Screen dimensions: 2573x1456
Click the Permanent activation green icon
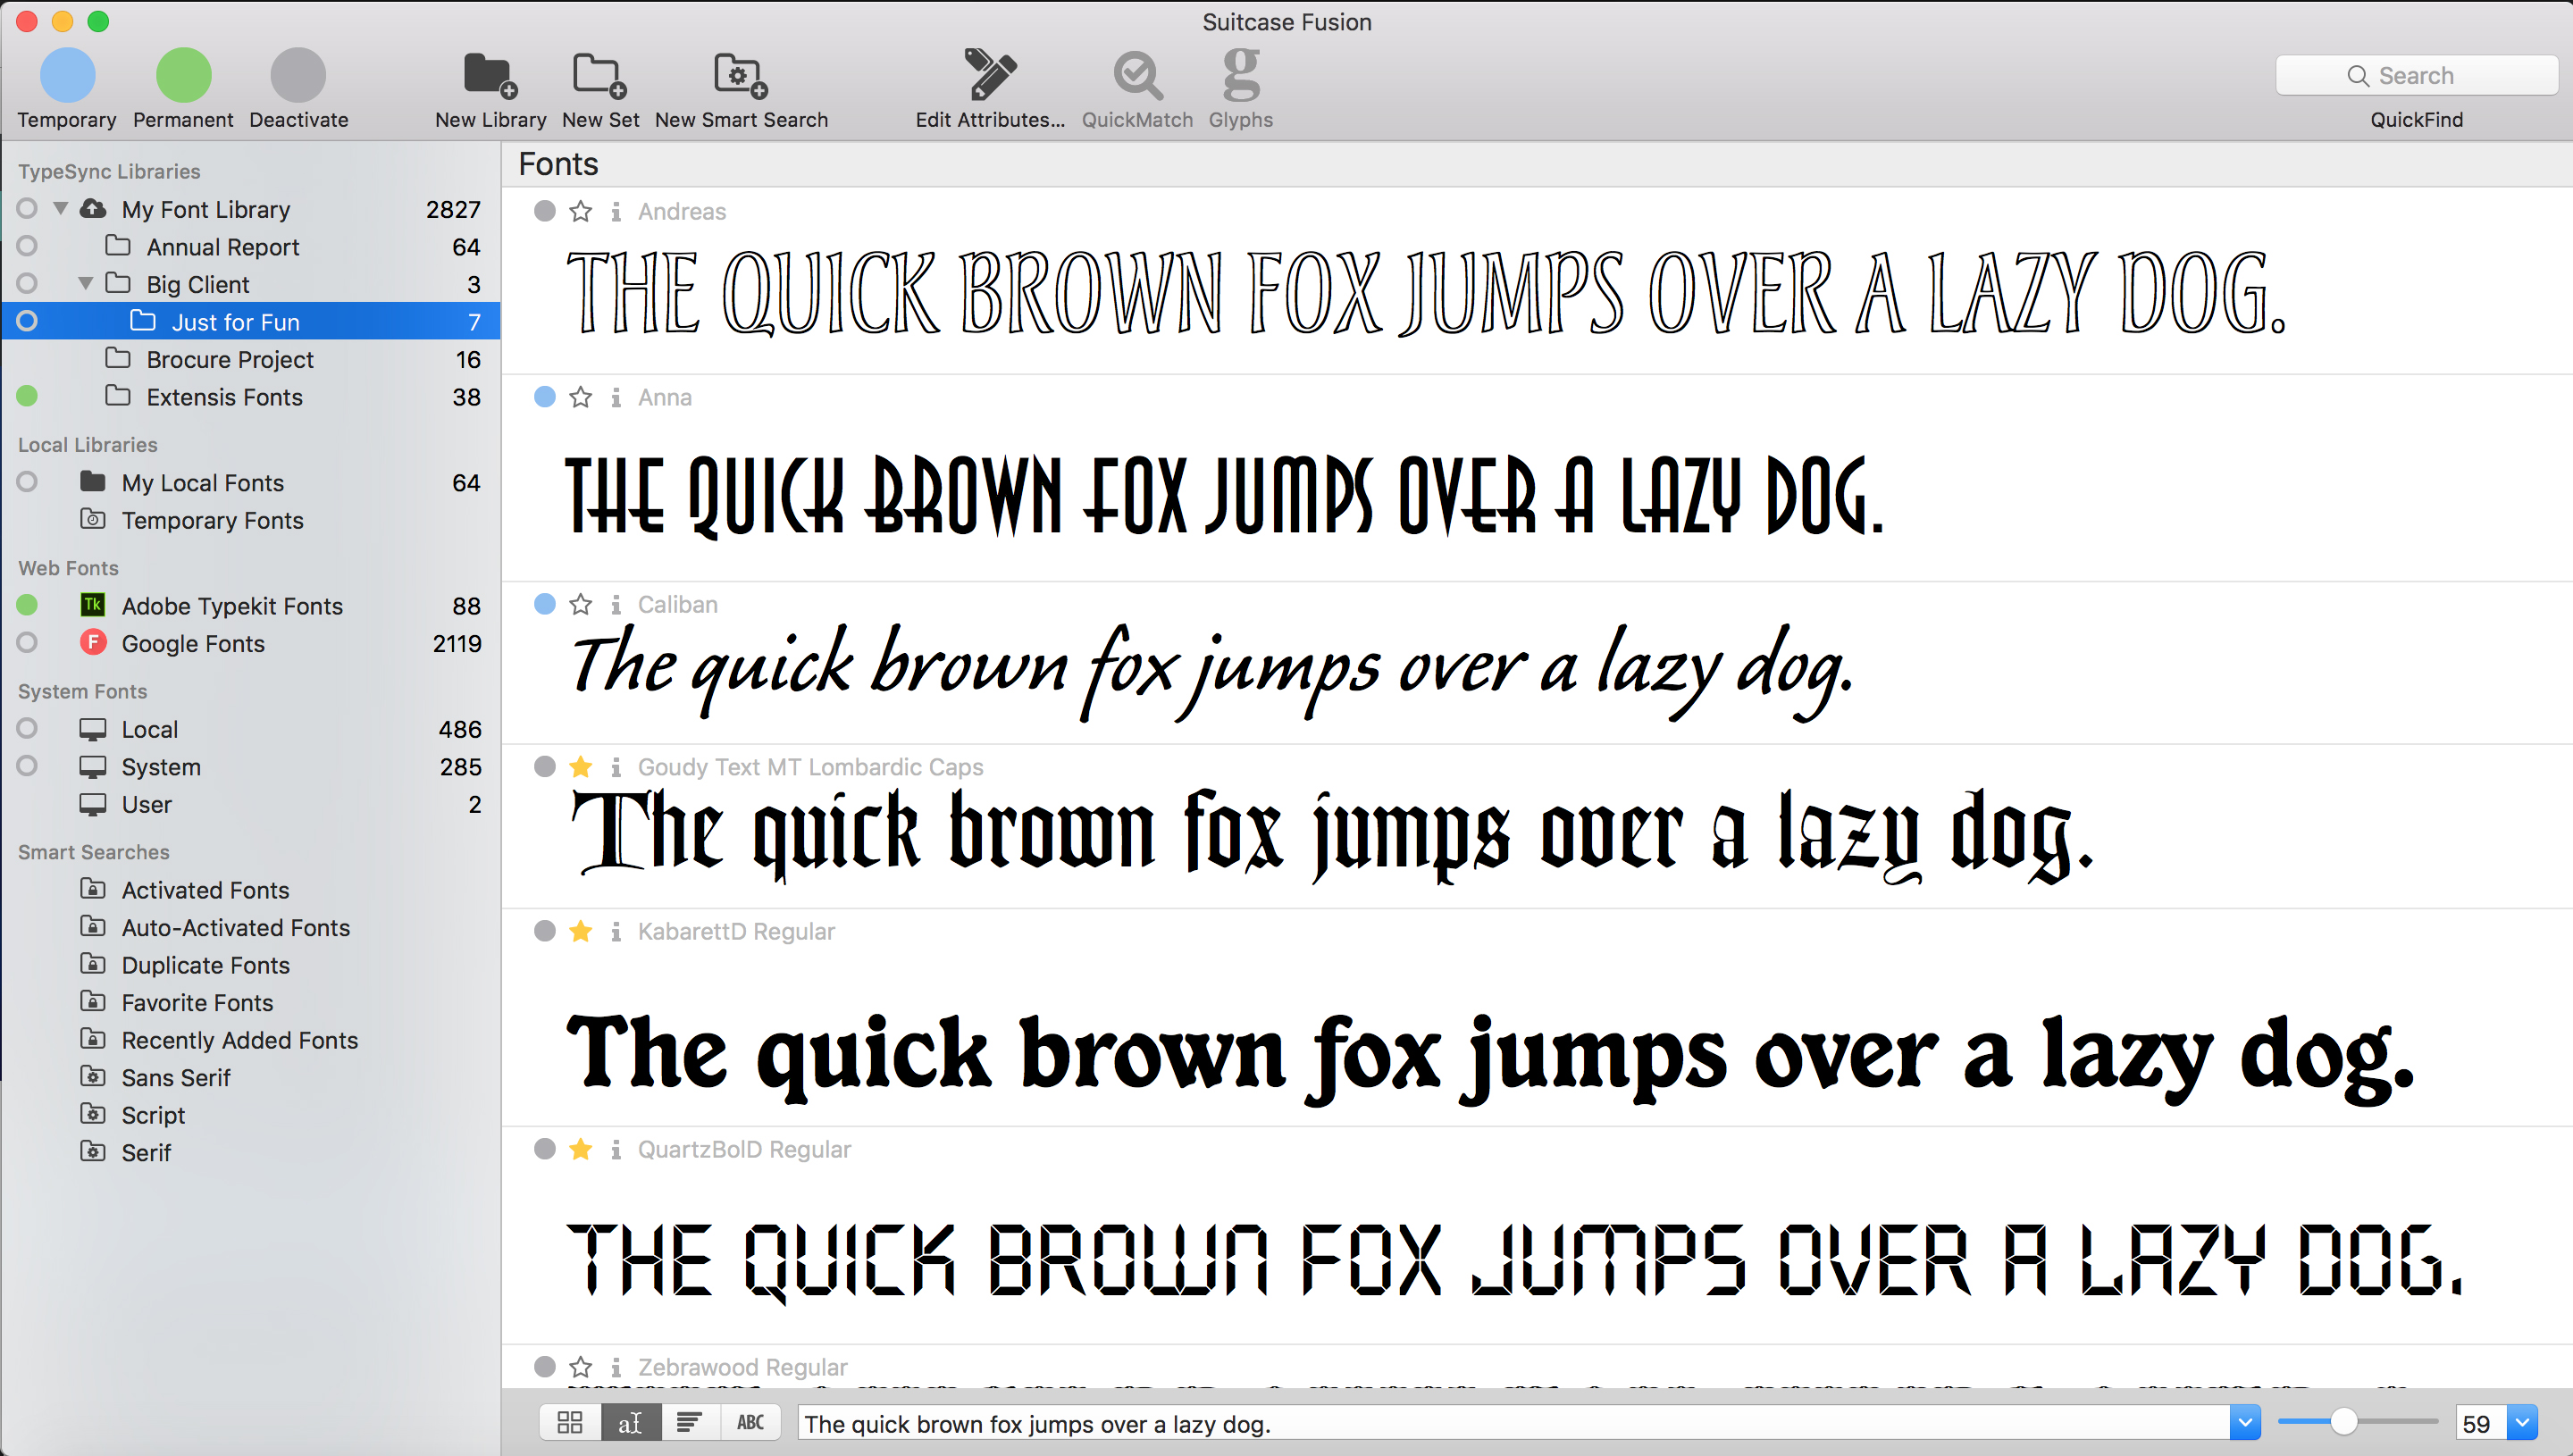pos(183,76)
